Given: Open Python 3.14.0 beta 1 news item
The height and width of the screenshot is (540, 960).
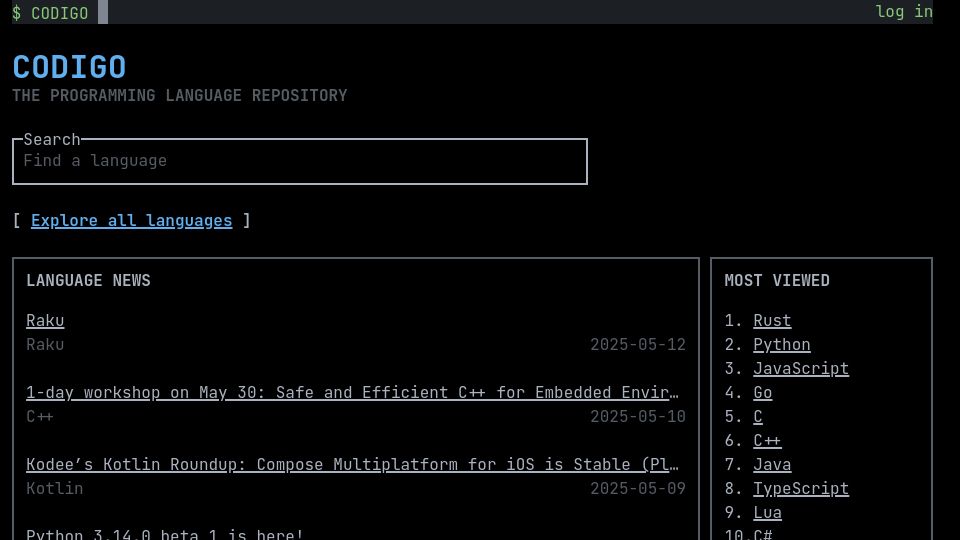Looking at the screenshot, I should pyautogui.click(x=165, y=533).
